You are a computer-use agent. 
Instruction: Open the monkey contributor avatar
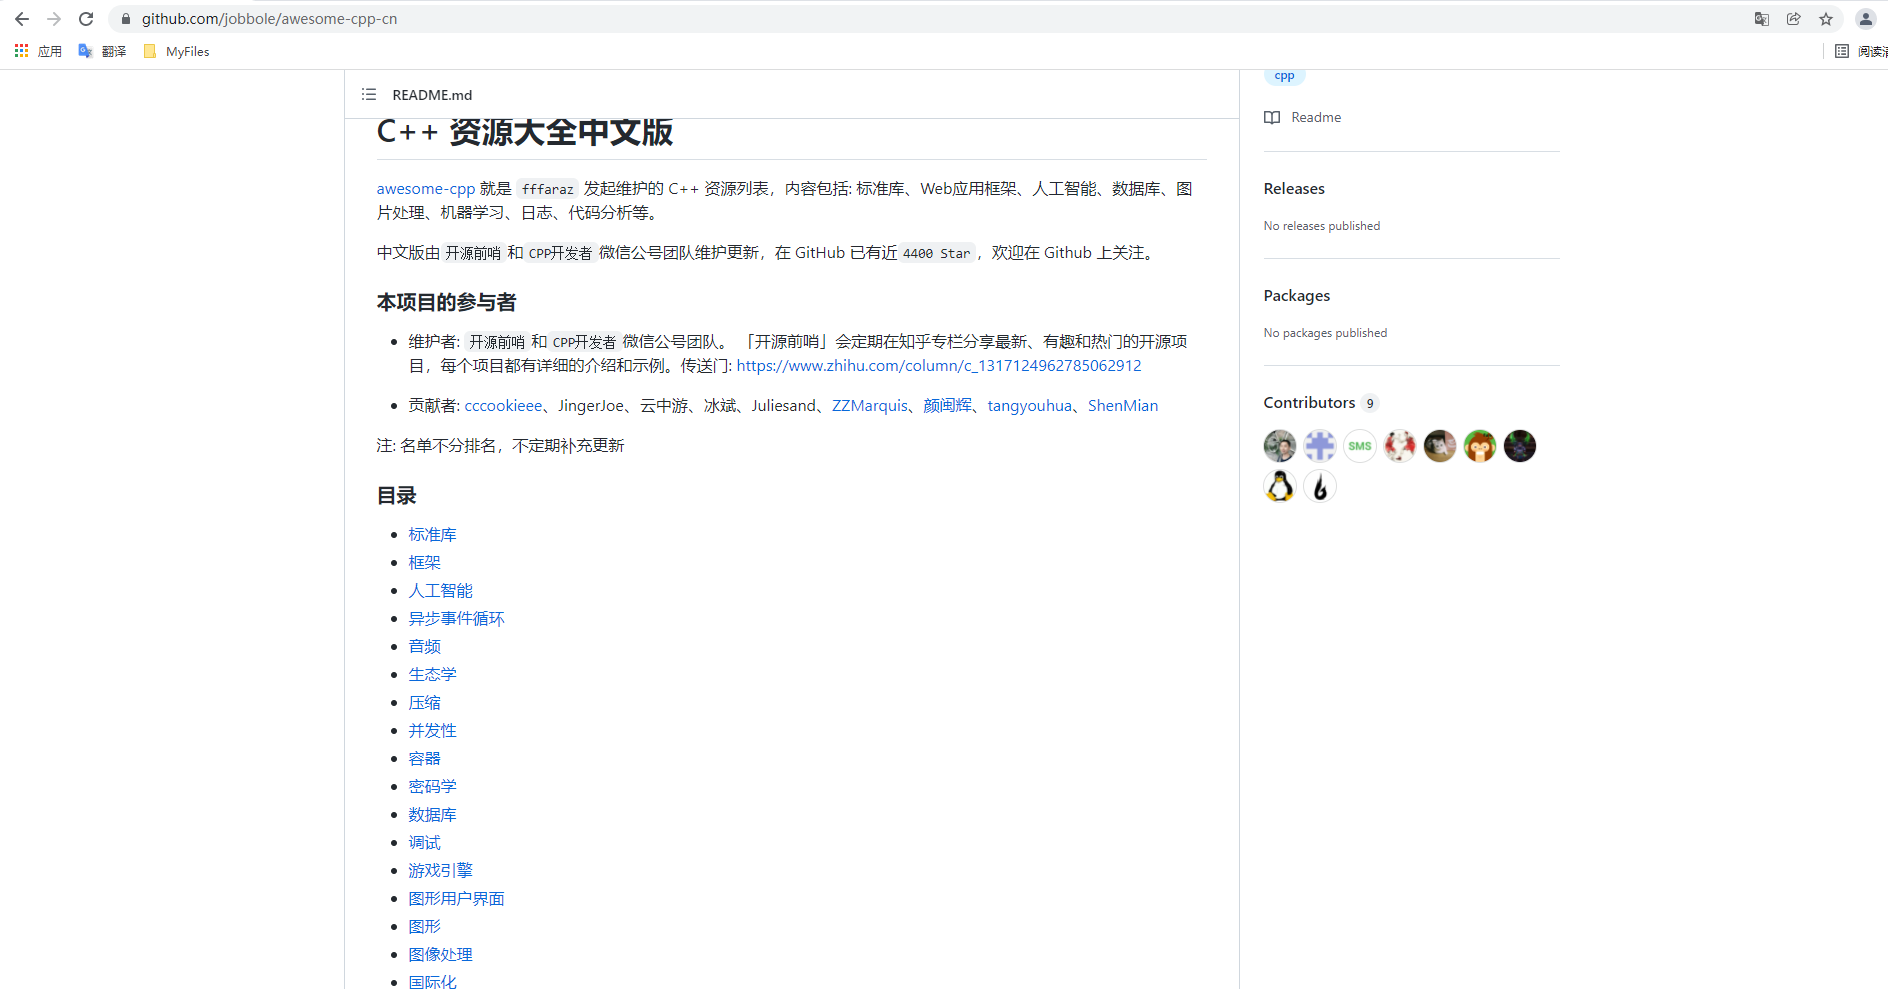[1480, 446]
